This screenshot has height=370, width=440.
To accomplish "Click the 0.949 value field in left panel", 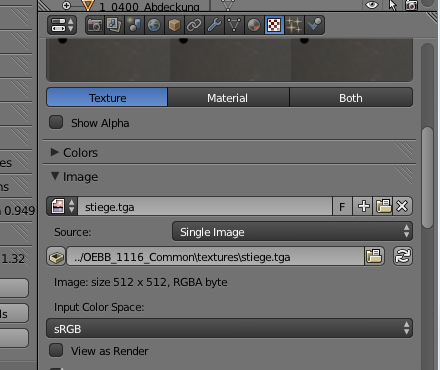I will [18, 210].
